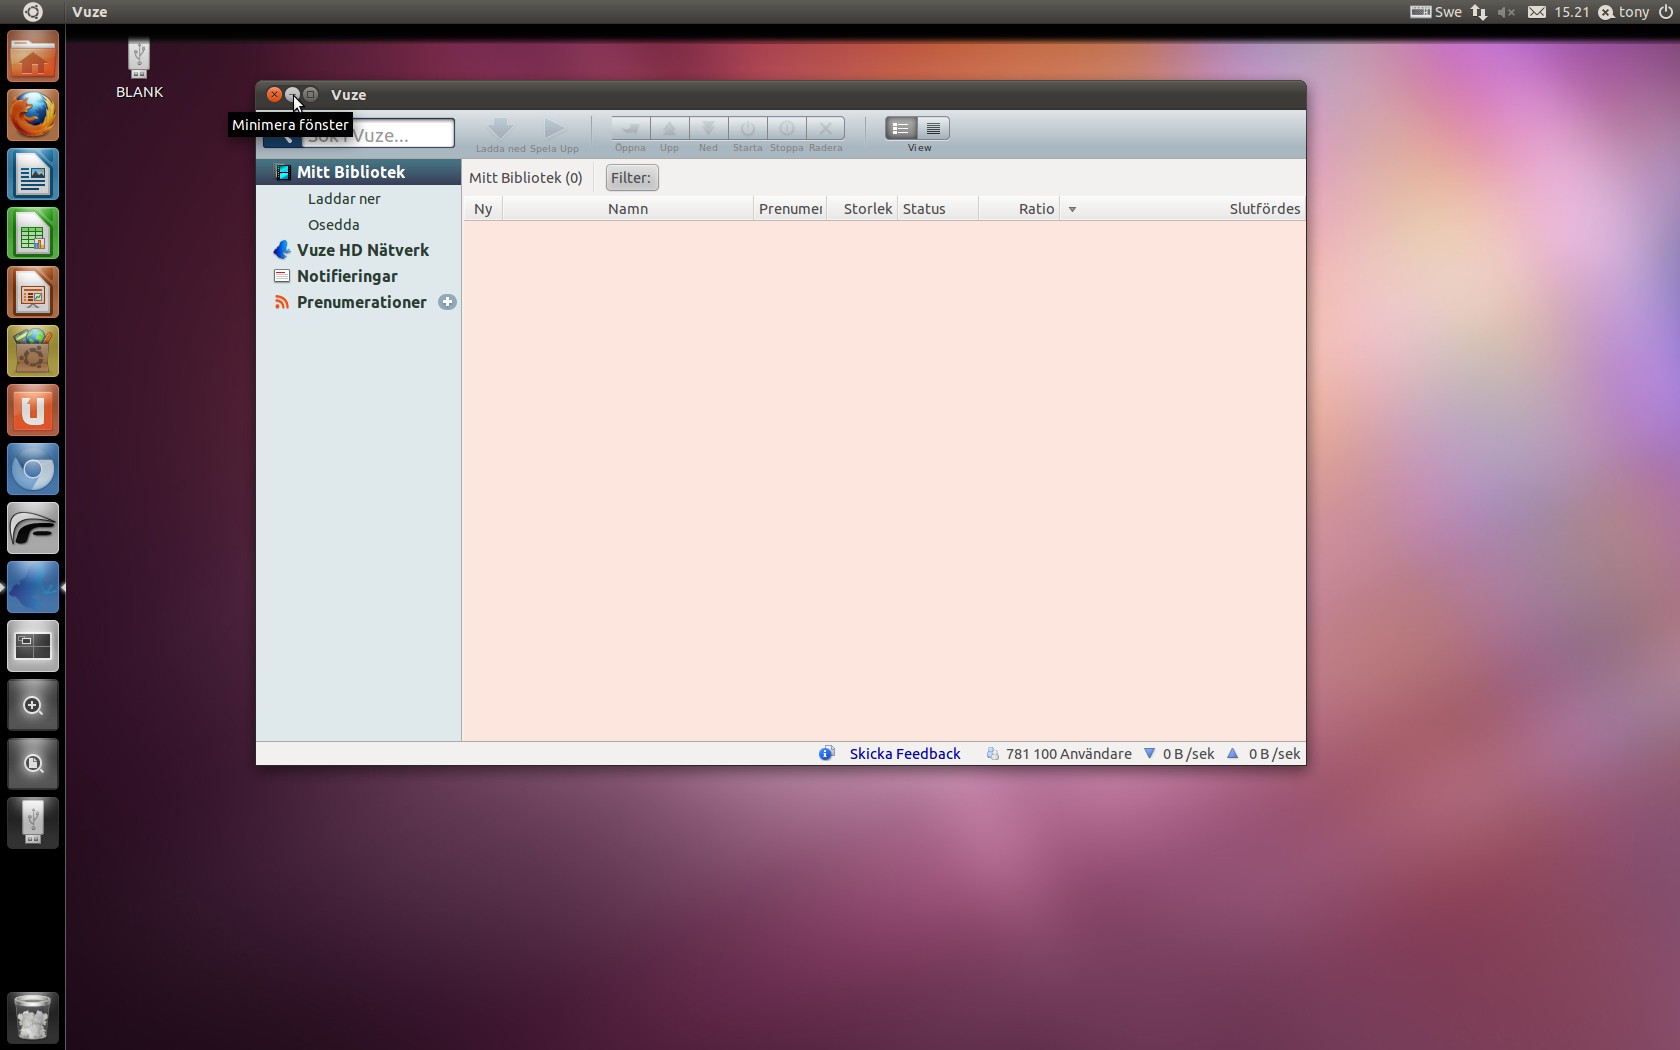The width and height of the screenshot is (1680, 1050).
Task: Click the Öppna toolbar button
Action: point(630,128)
